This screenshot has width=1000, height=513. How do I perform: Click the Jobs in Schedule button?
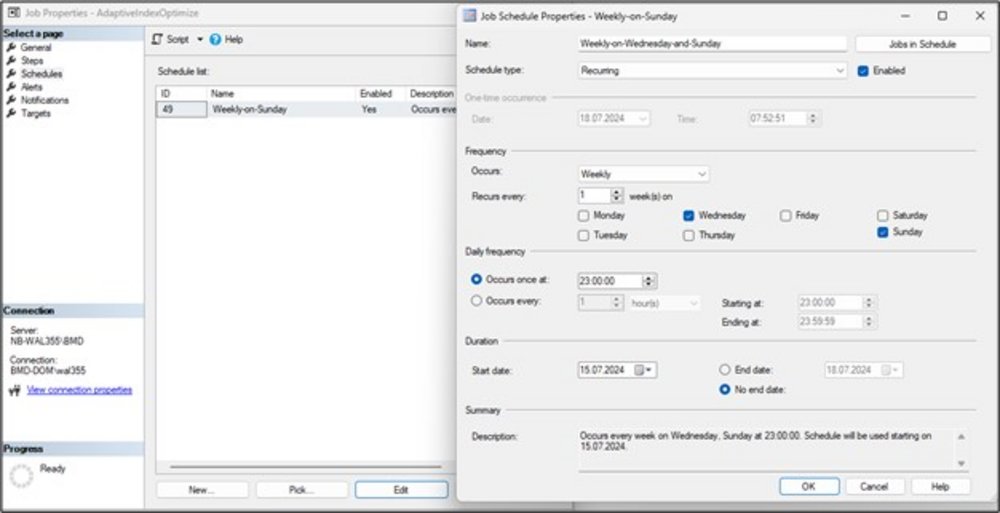[x=921, y=44]
